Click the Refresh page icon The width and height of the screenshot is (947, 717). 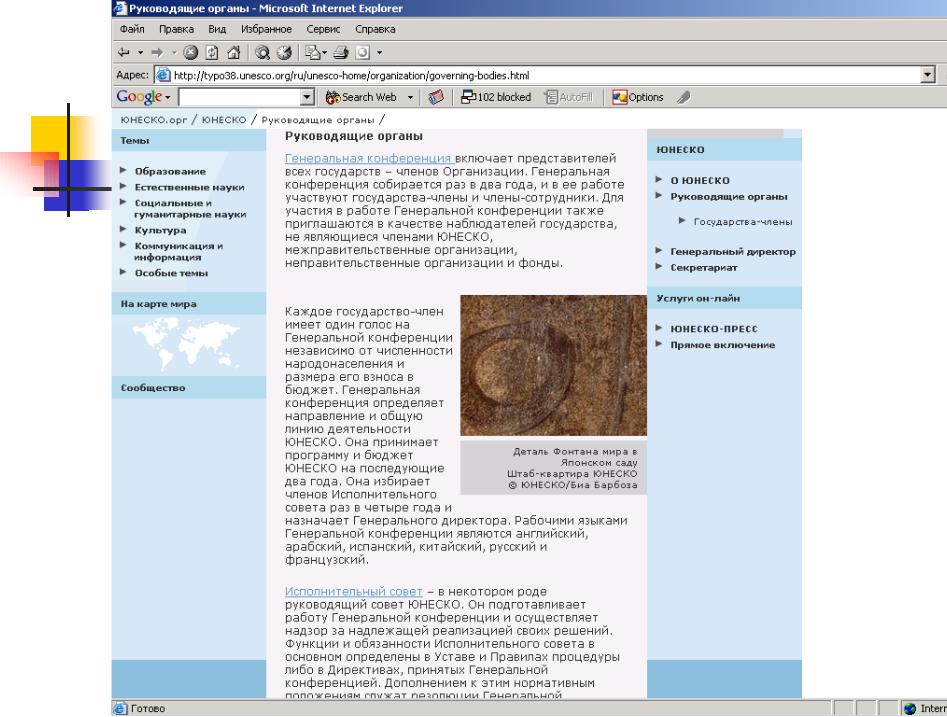pos(212,53)
